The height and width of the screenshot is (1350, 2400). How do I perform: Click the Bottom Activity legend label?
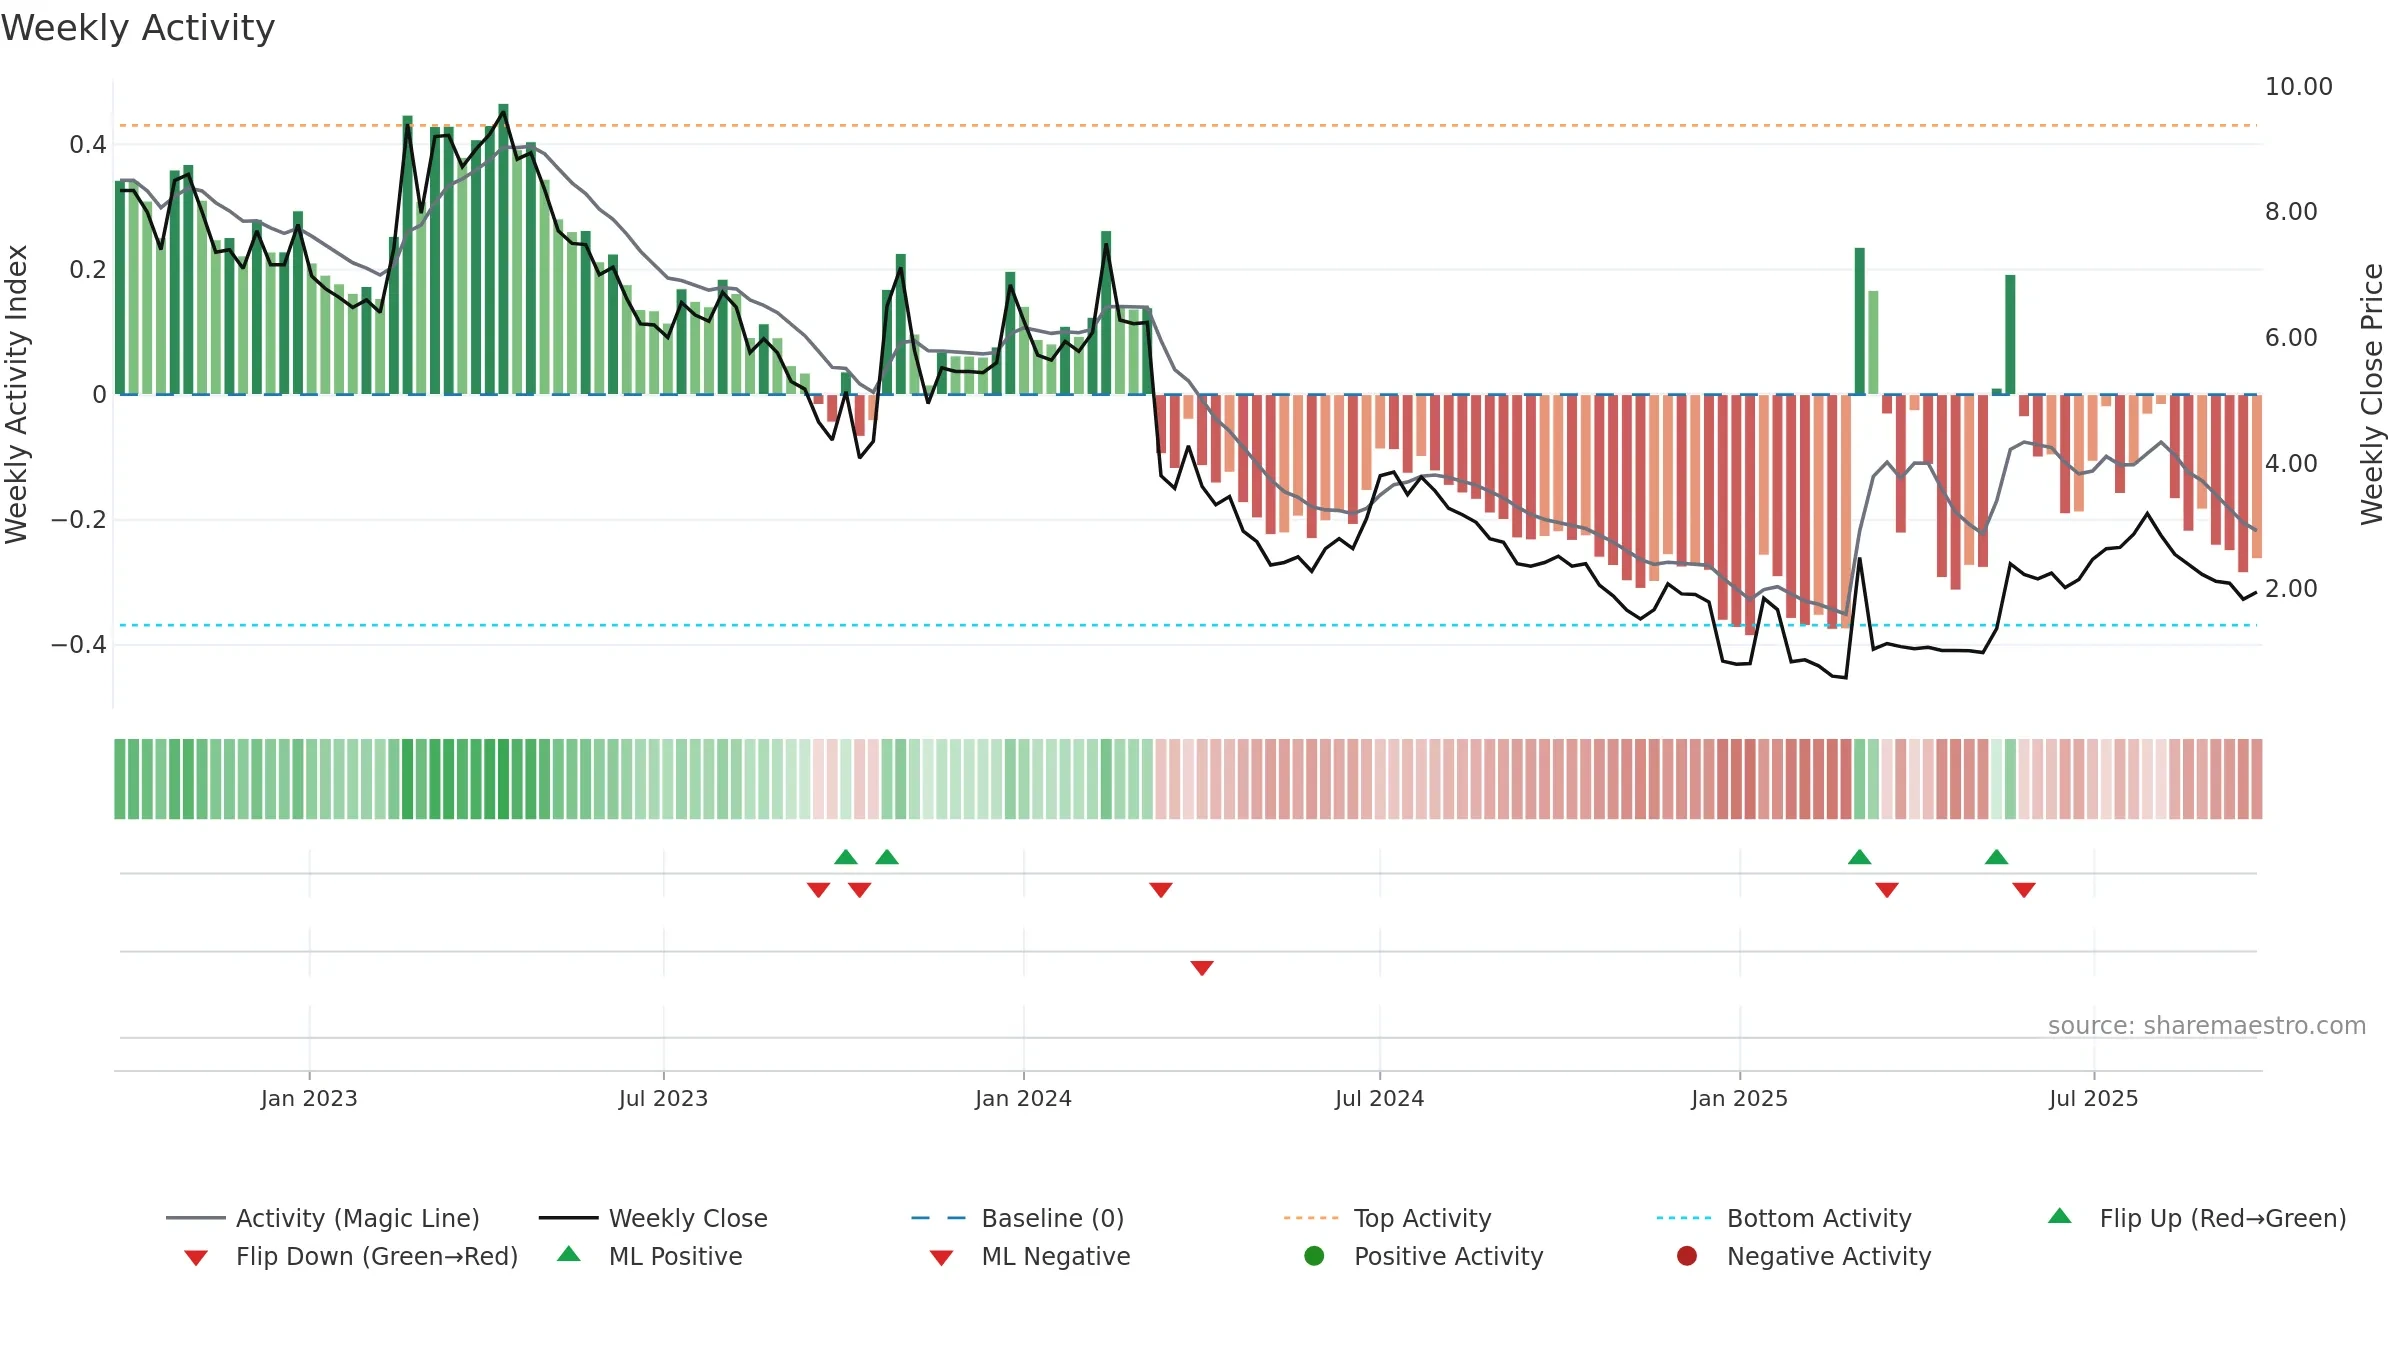point(1819,1218)
